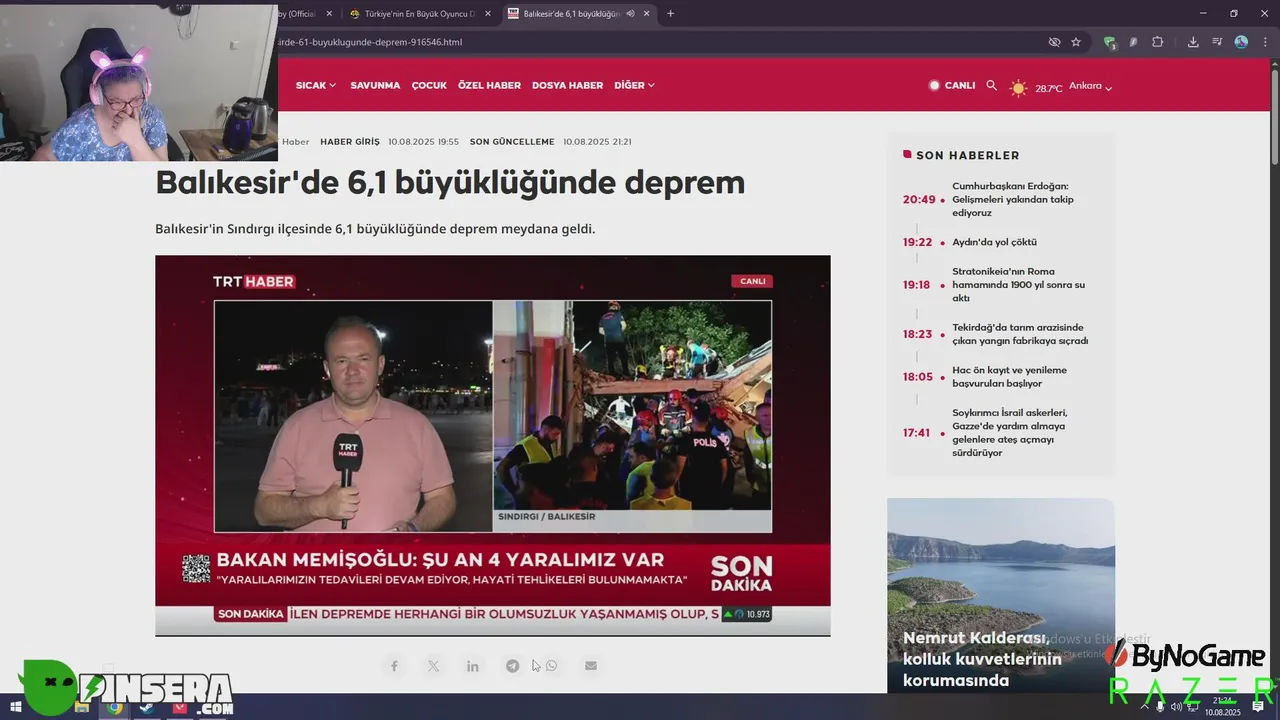Open the green shield extension icon
The image size is (1280, 720).
click(1110, 42)
